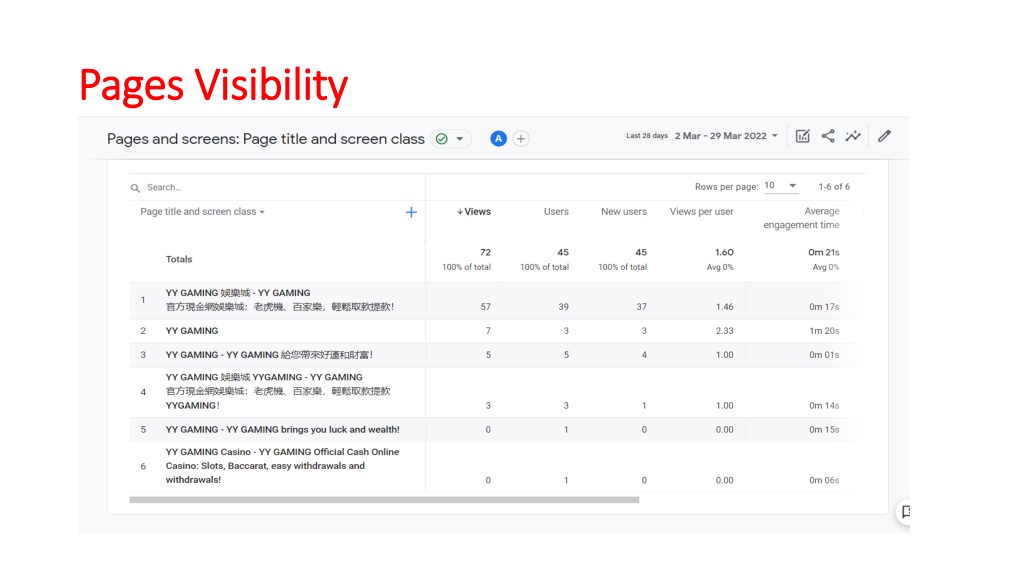The image size is (1024, 576).
Task: Click report title 'Pages and screens: Page title and screen class'
Action: click(266, 139)
